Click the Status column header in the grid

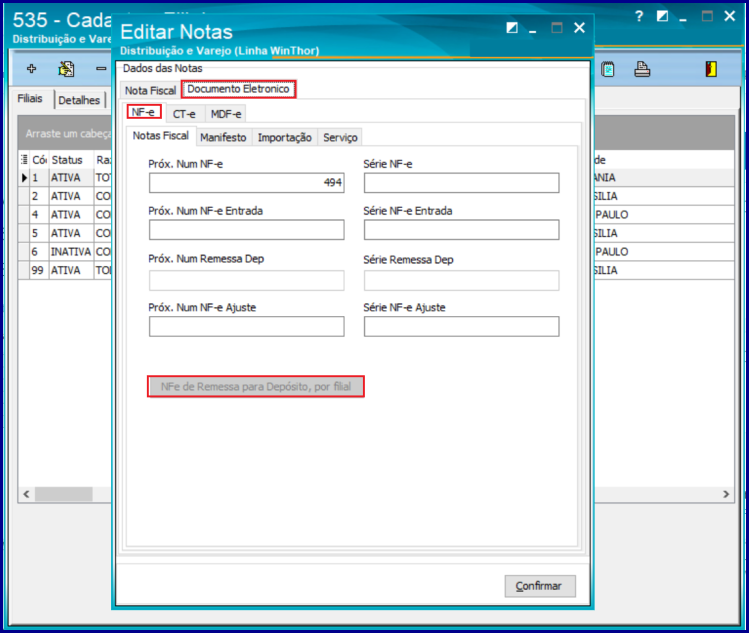[71, 160]
